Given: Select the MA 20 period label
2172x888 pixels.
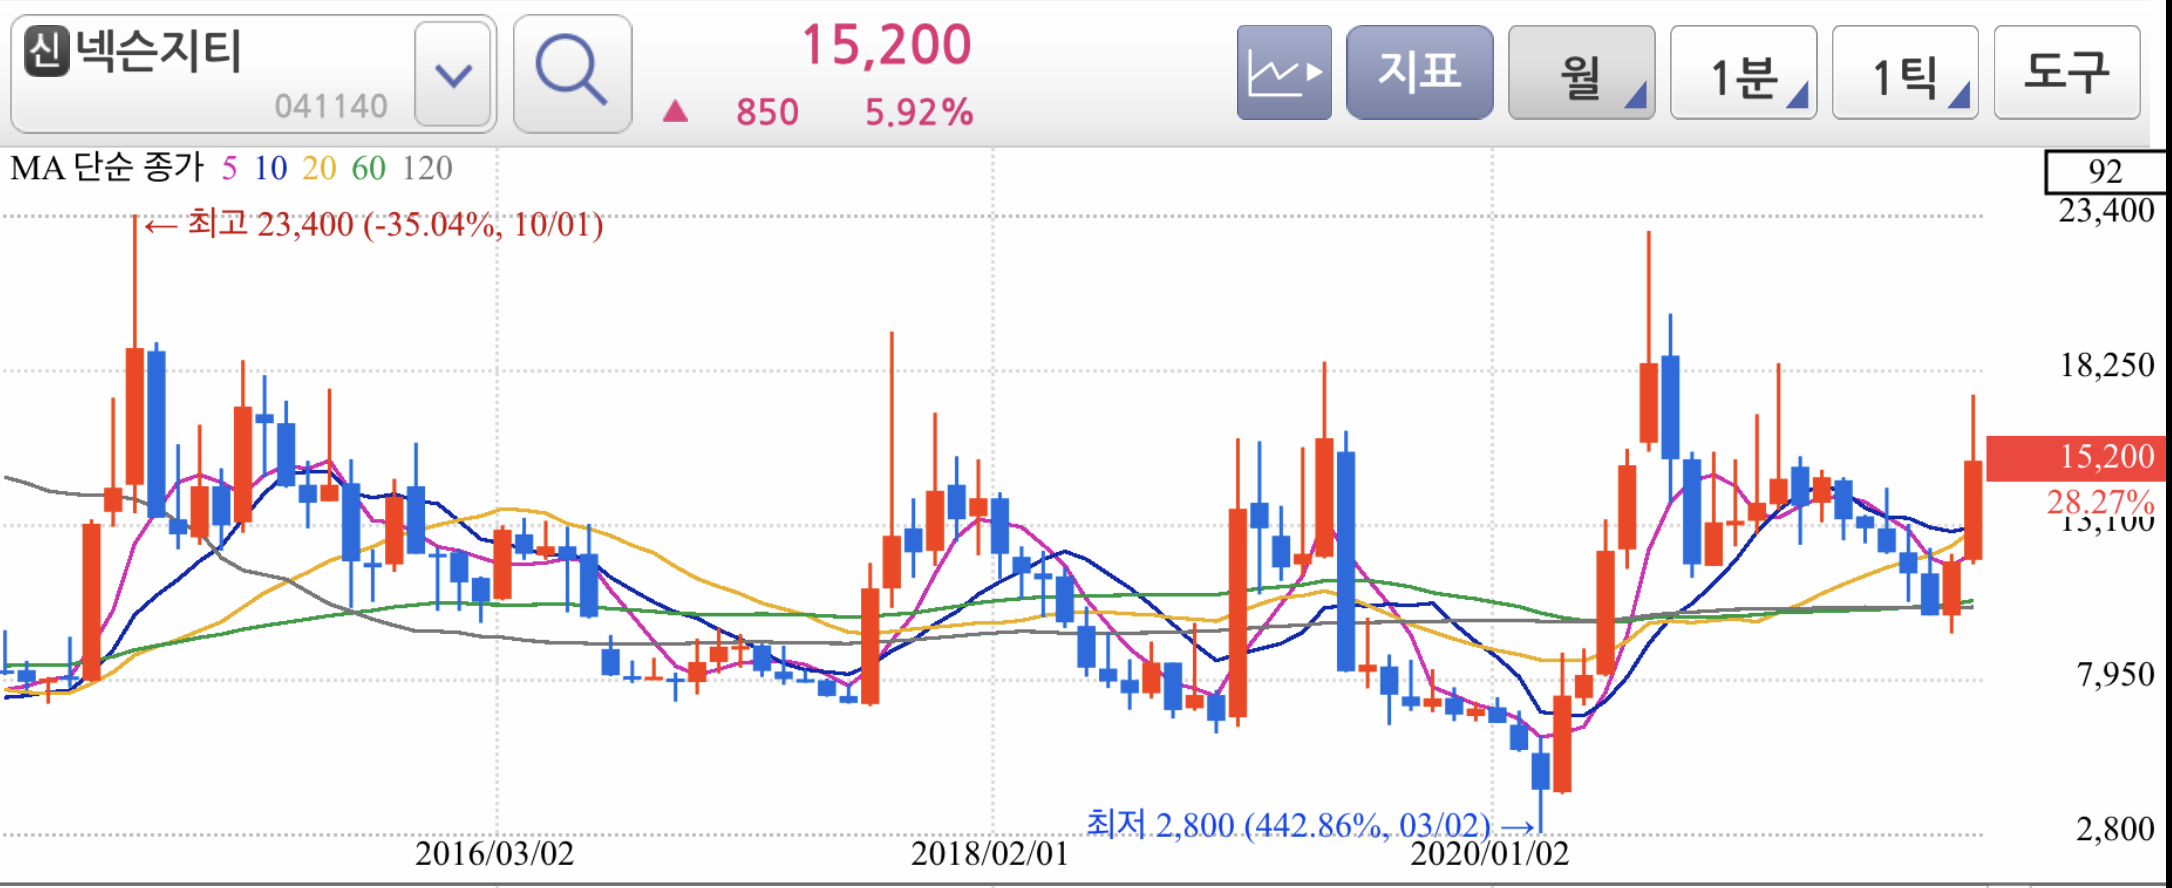Looking at the screenshot, I should click(319, 168).
